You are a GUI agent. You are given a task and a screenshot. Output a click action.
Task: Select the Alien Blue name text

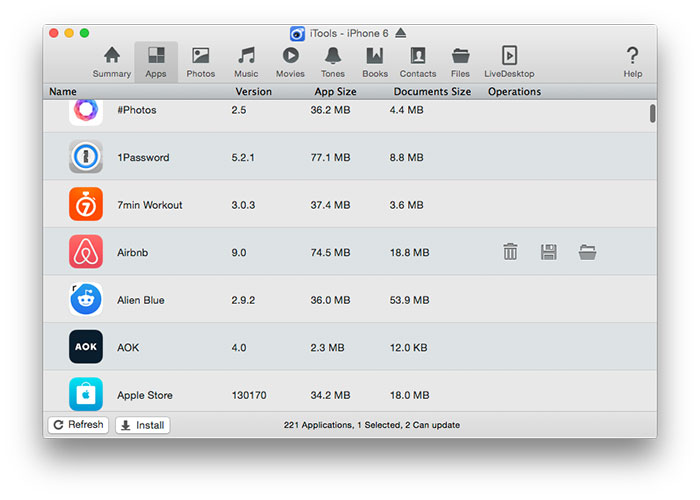[141, 300]
